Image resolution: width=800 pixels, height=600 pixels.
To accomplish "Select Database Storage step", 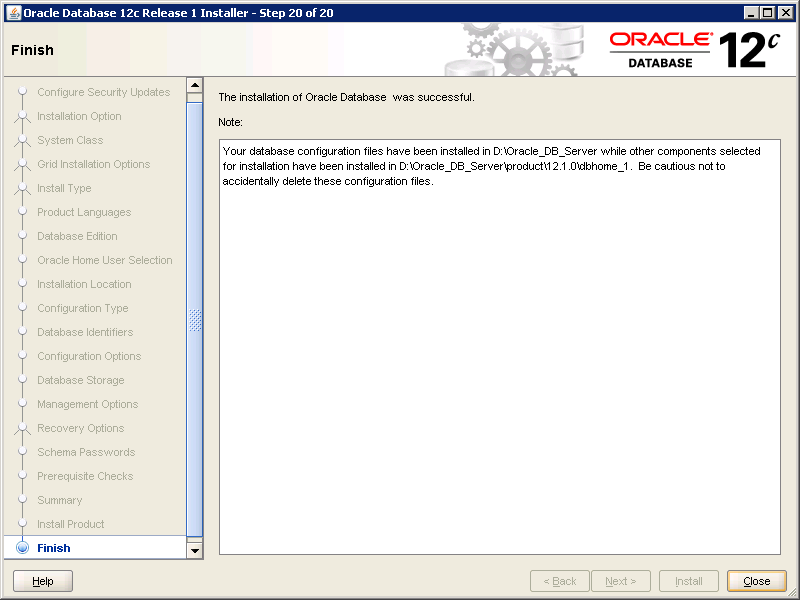I will (x=81, y=380).
